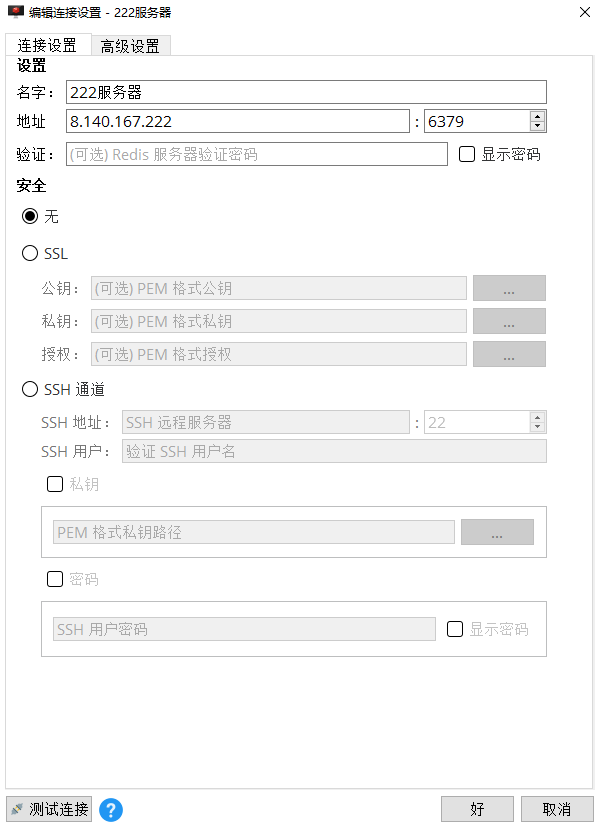Browse for a PEM 授权 file
The height and width of the screenshot is (824, 598).
point(509,354)
